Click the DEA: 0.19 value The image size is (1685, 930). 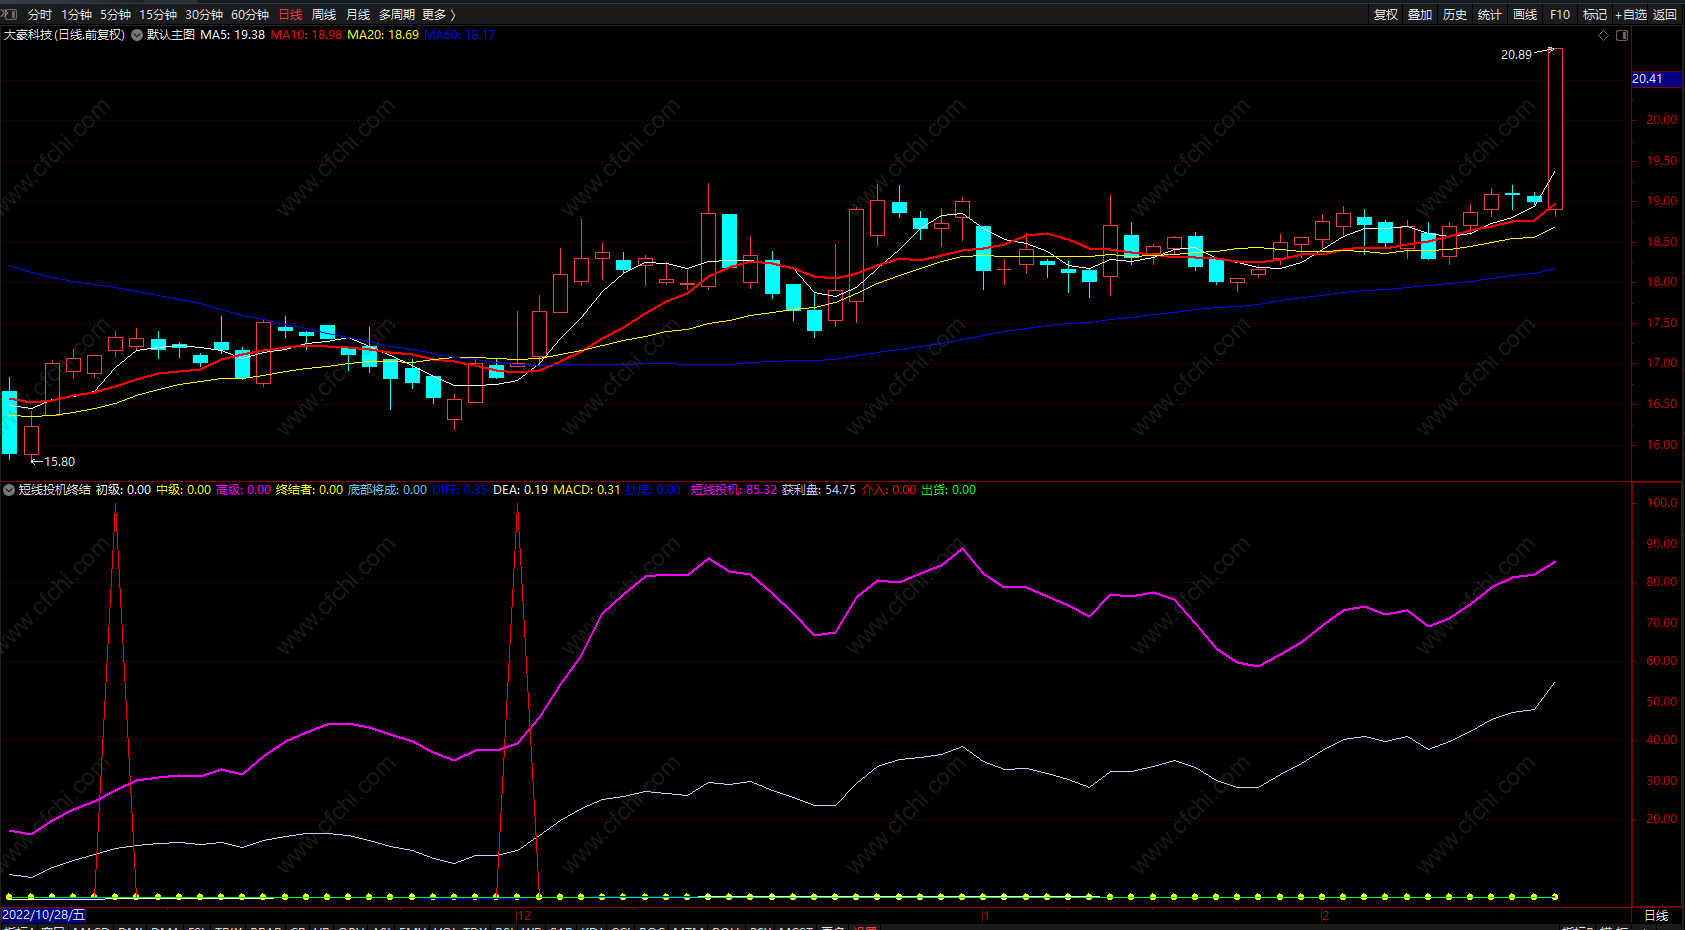click(521, 490)
